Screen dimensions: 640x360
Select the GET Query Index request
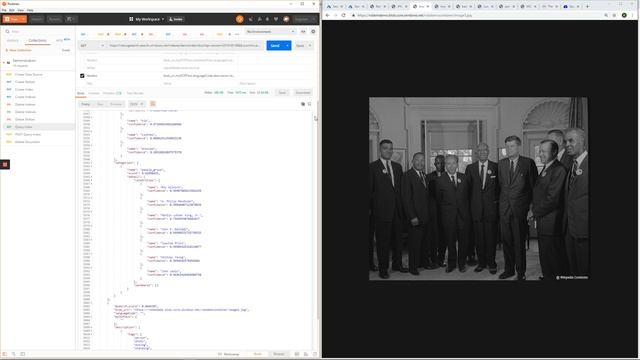click(38, 127)
